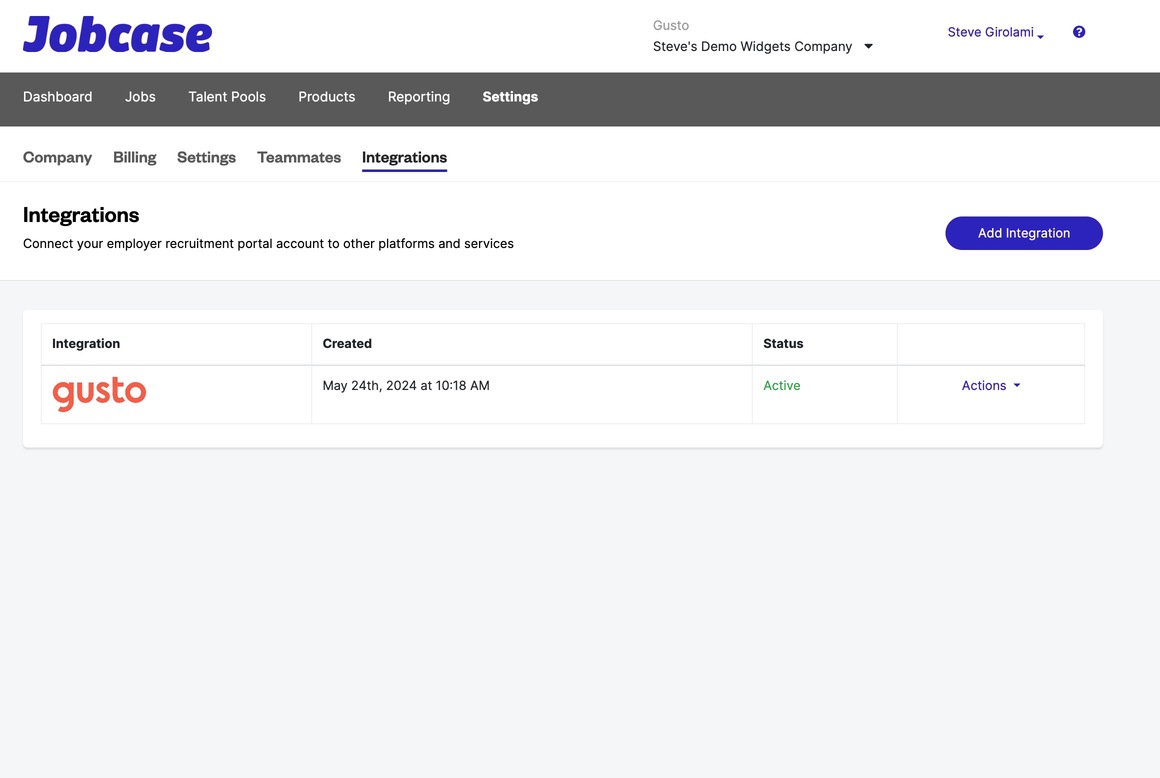This screenshot has width=1160, height=778.
Task: Click the Add Integration button
Action: pyautogui.click(x=1024, y=233)
